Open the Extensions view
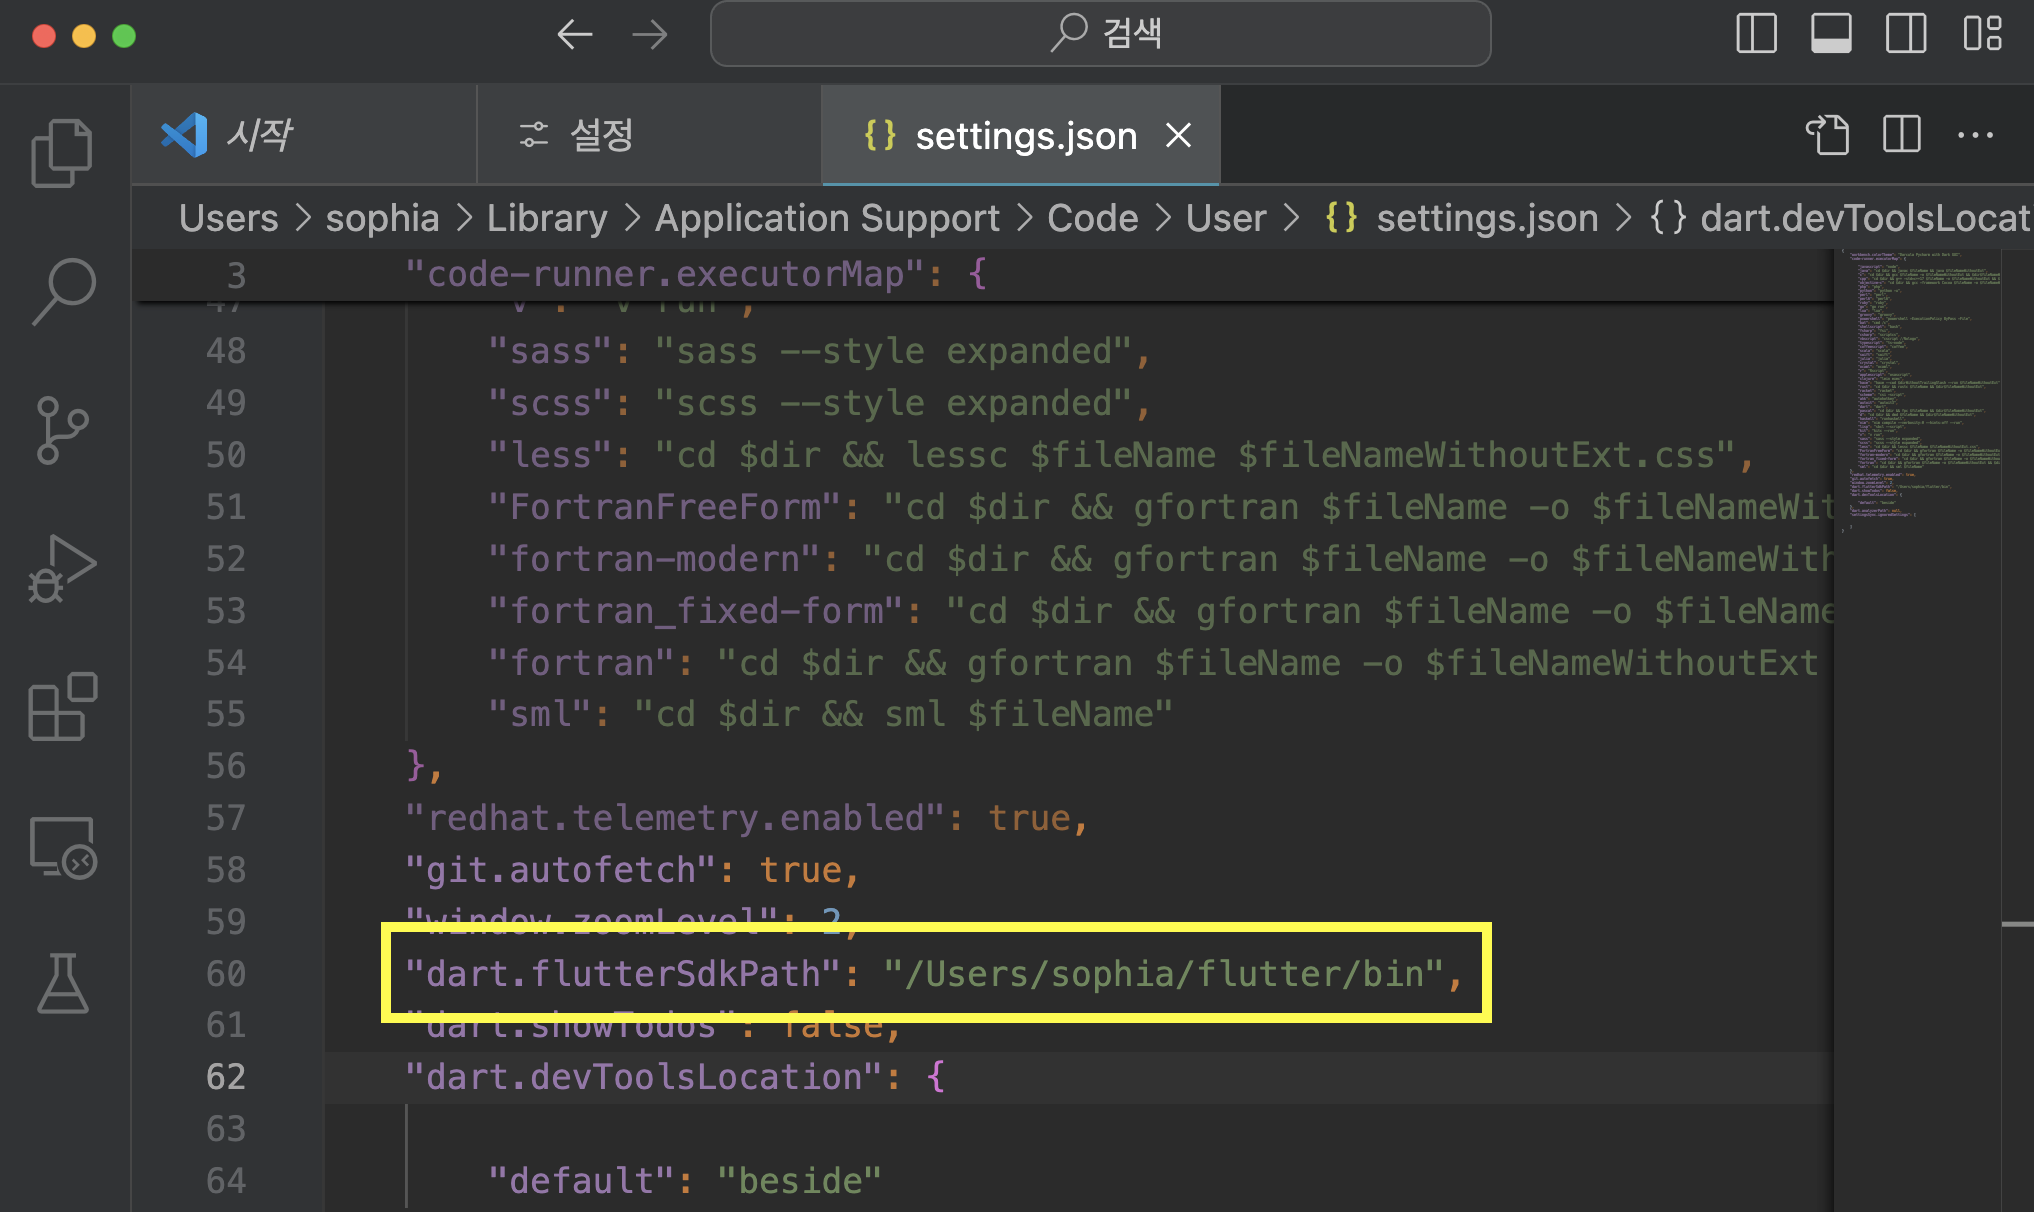The image size is (2034, 1212). pyautogui.click(x=62, y=707)
